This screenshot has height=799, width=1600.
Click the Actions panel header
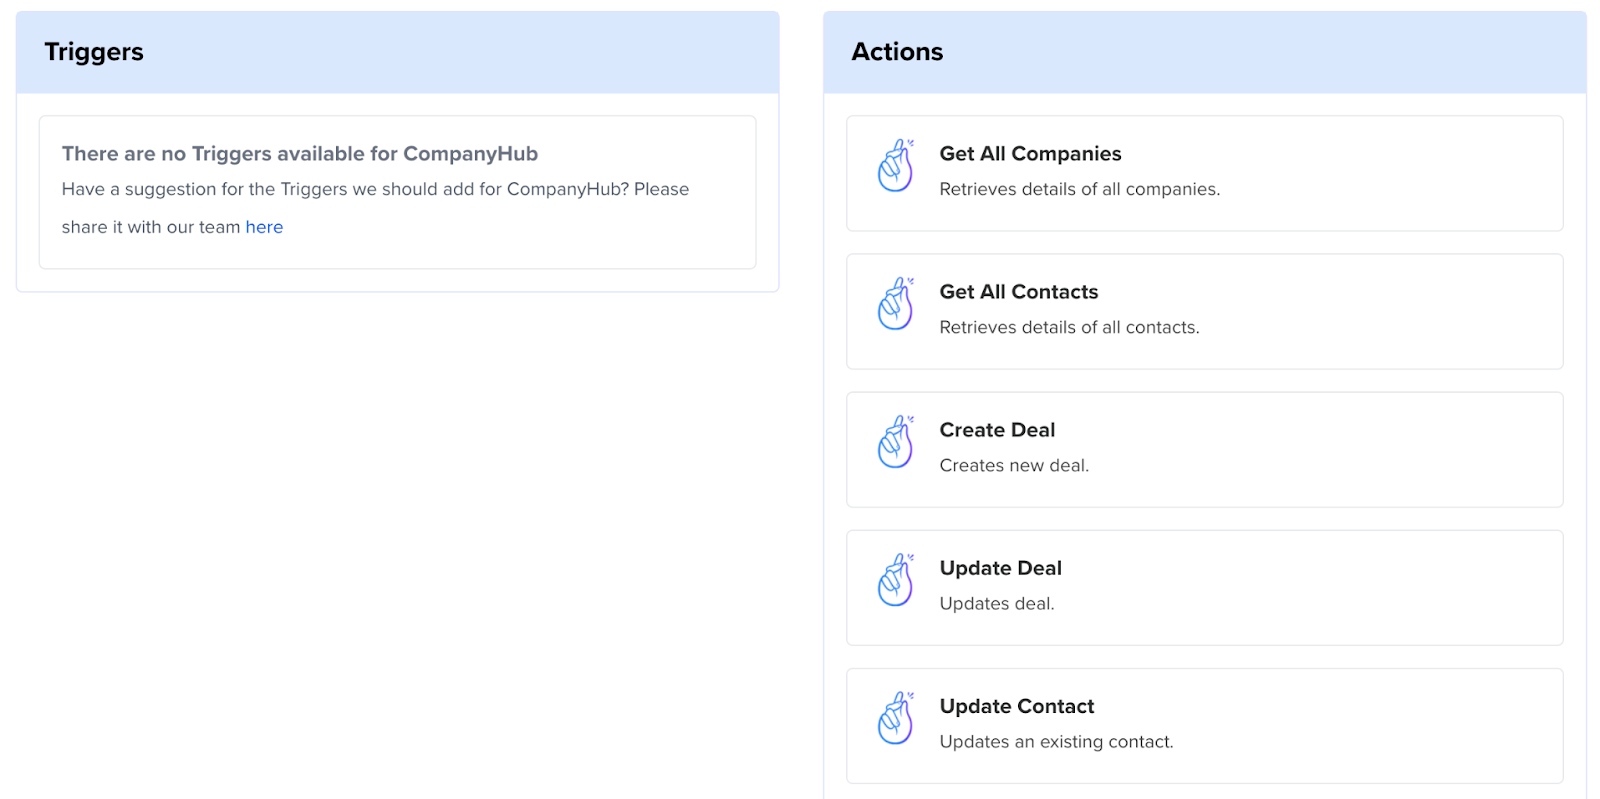[897, 52]
